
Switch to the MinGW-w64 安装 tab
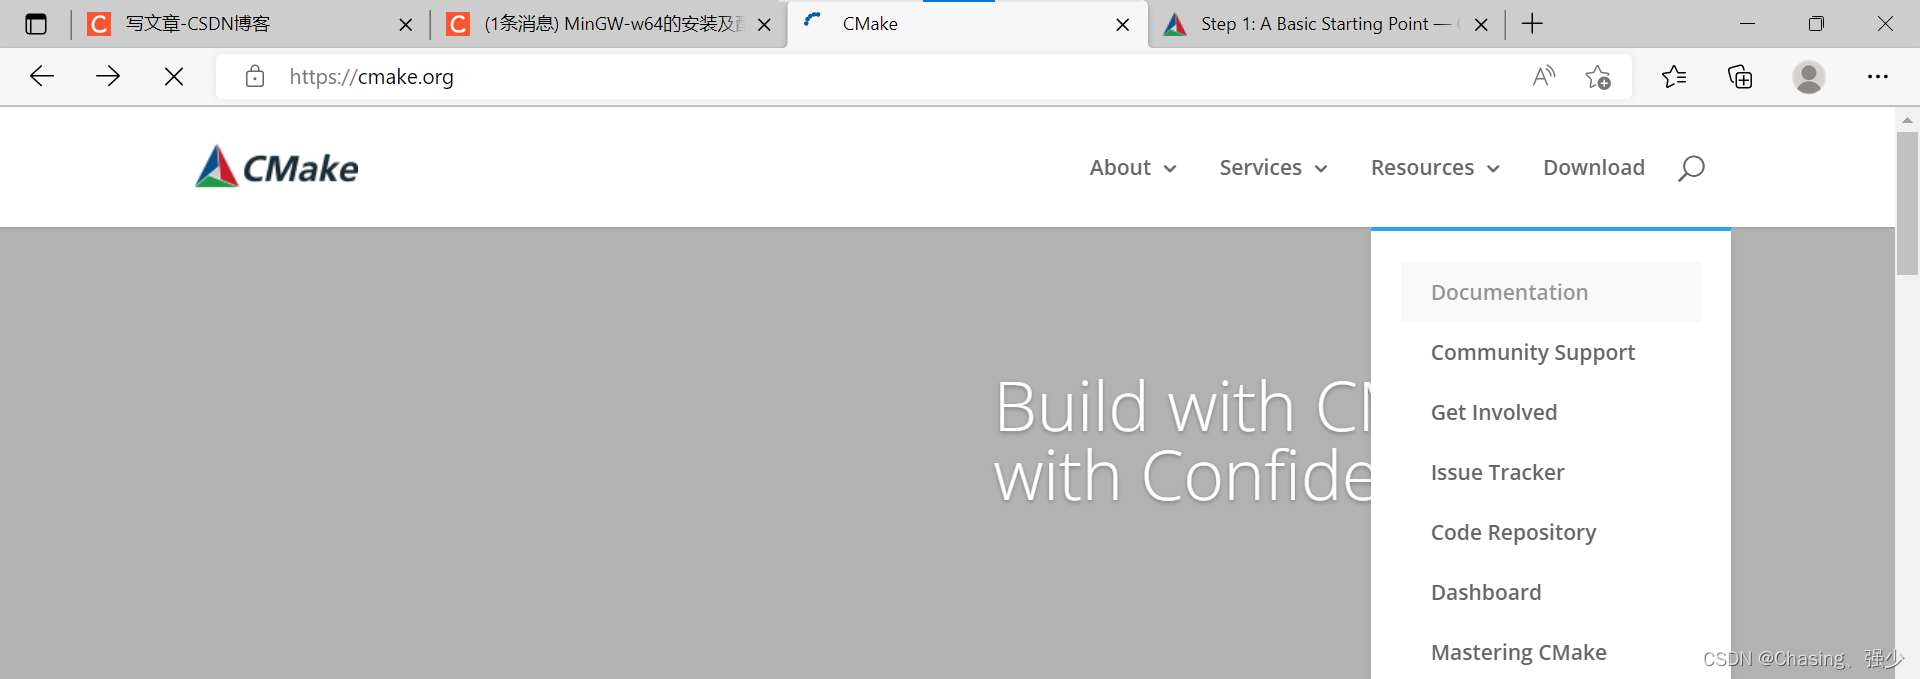(607, 24)
